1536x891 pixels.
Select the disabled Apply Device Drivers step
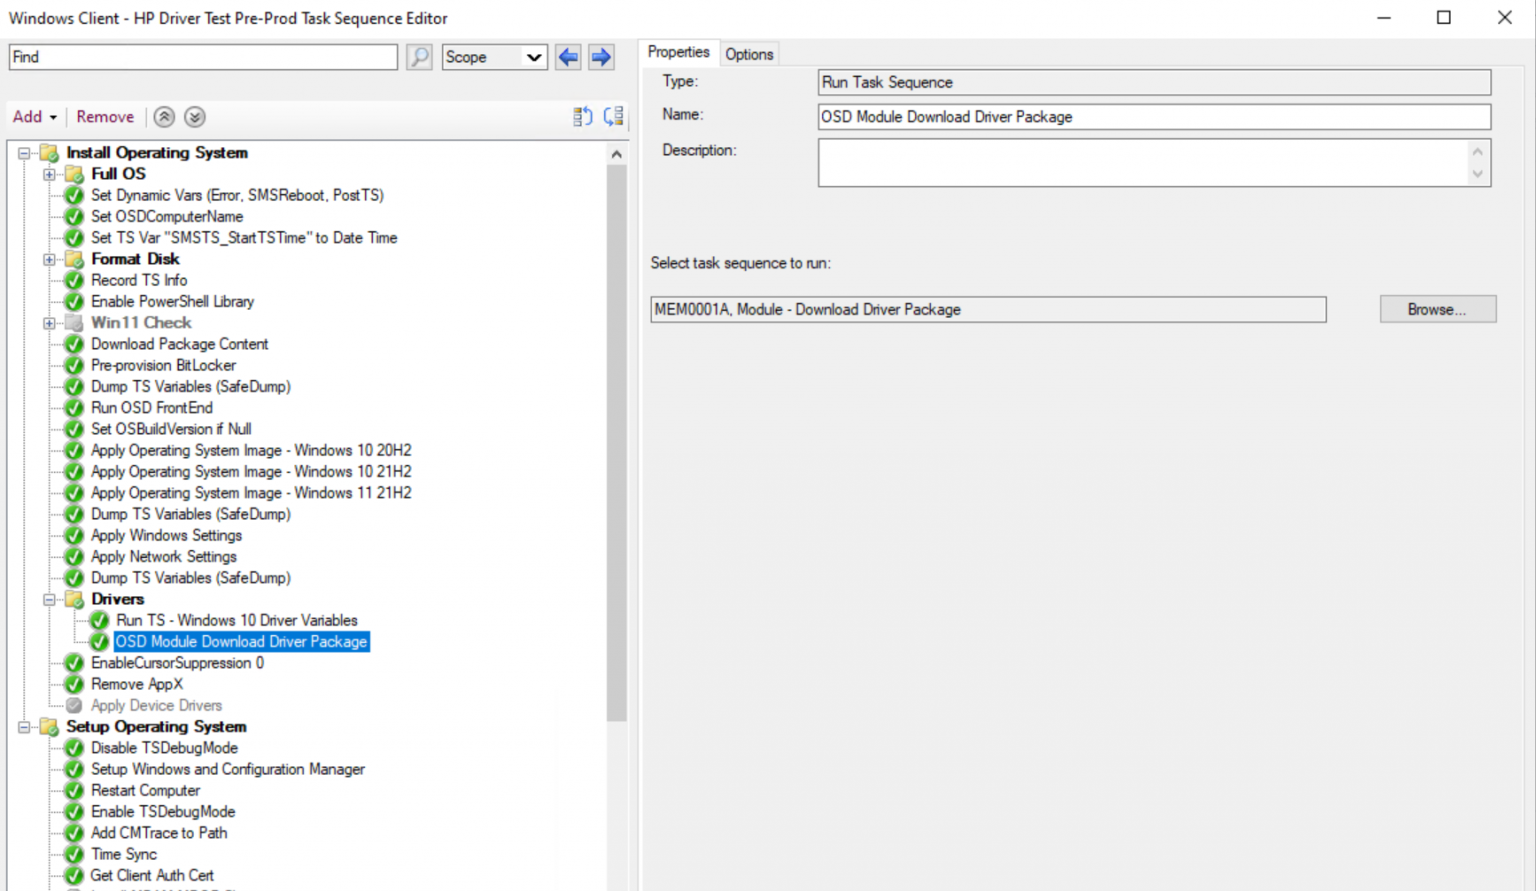coord(157,705)
